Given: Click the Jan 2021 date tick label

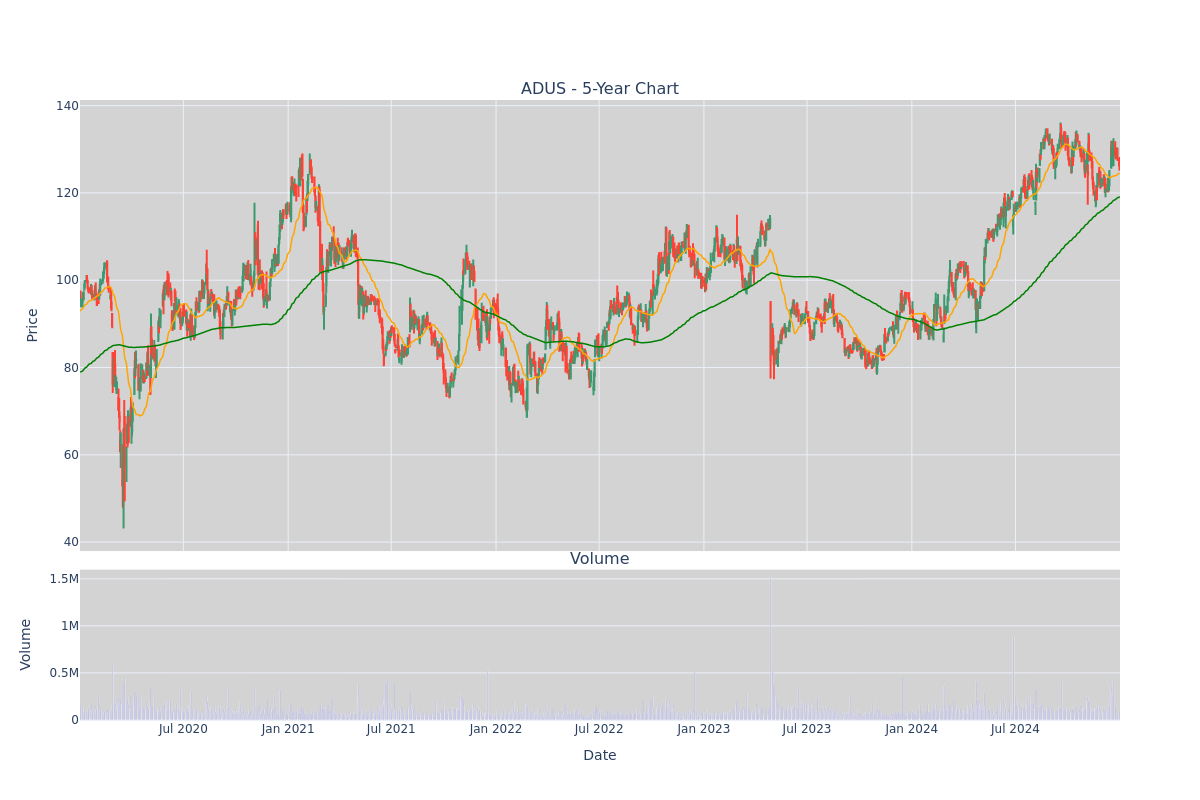Looking at the screenshot, I should pos(288,729).
